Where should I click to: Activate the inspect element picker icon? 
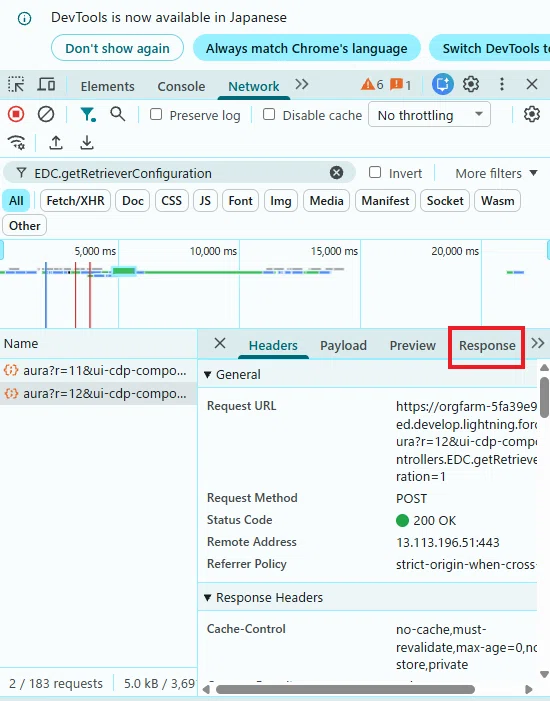16,84
